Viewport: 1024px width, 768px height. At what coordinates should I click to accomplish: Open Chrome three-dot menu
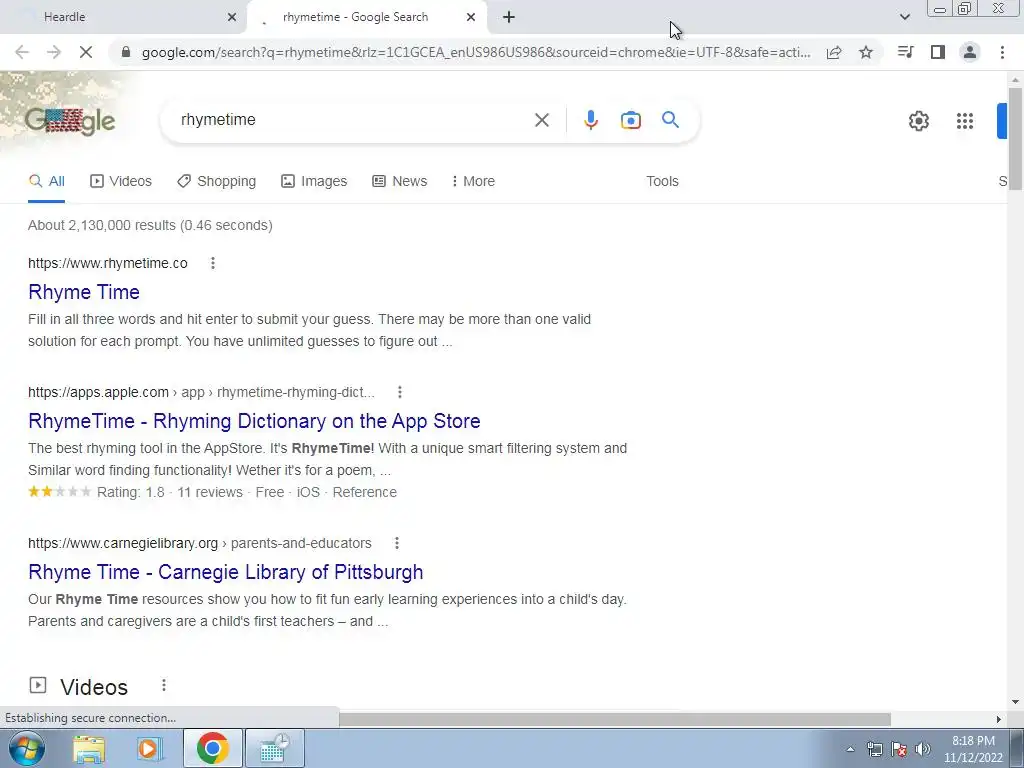click(x=1002, y=52)
